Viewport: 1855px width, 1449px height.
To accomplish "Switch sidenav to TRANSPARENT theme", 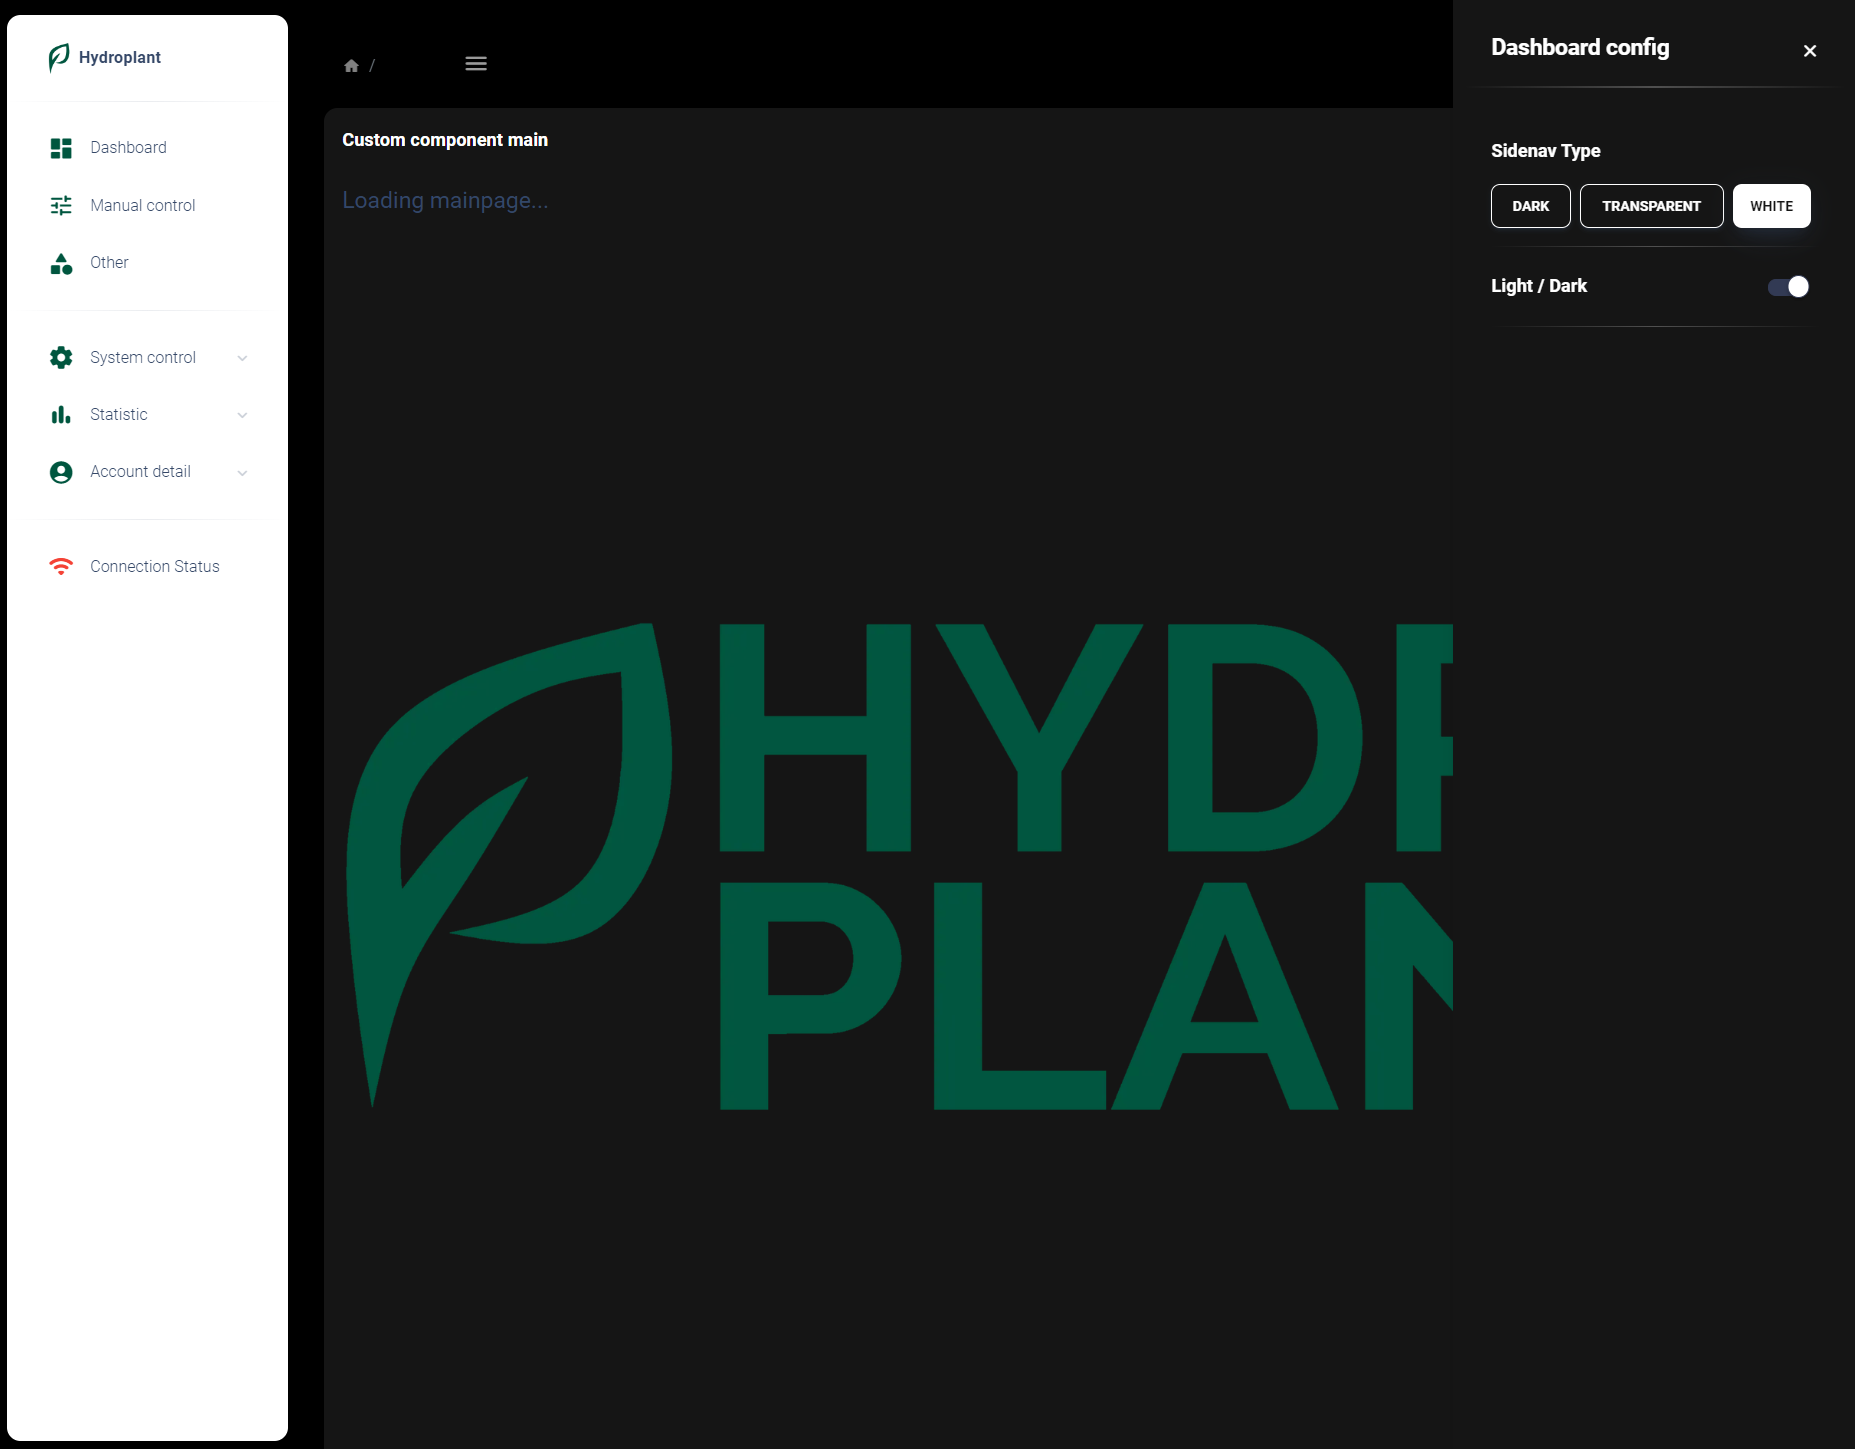I will click(1651, 206).
